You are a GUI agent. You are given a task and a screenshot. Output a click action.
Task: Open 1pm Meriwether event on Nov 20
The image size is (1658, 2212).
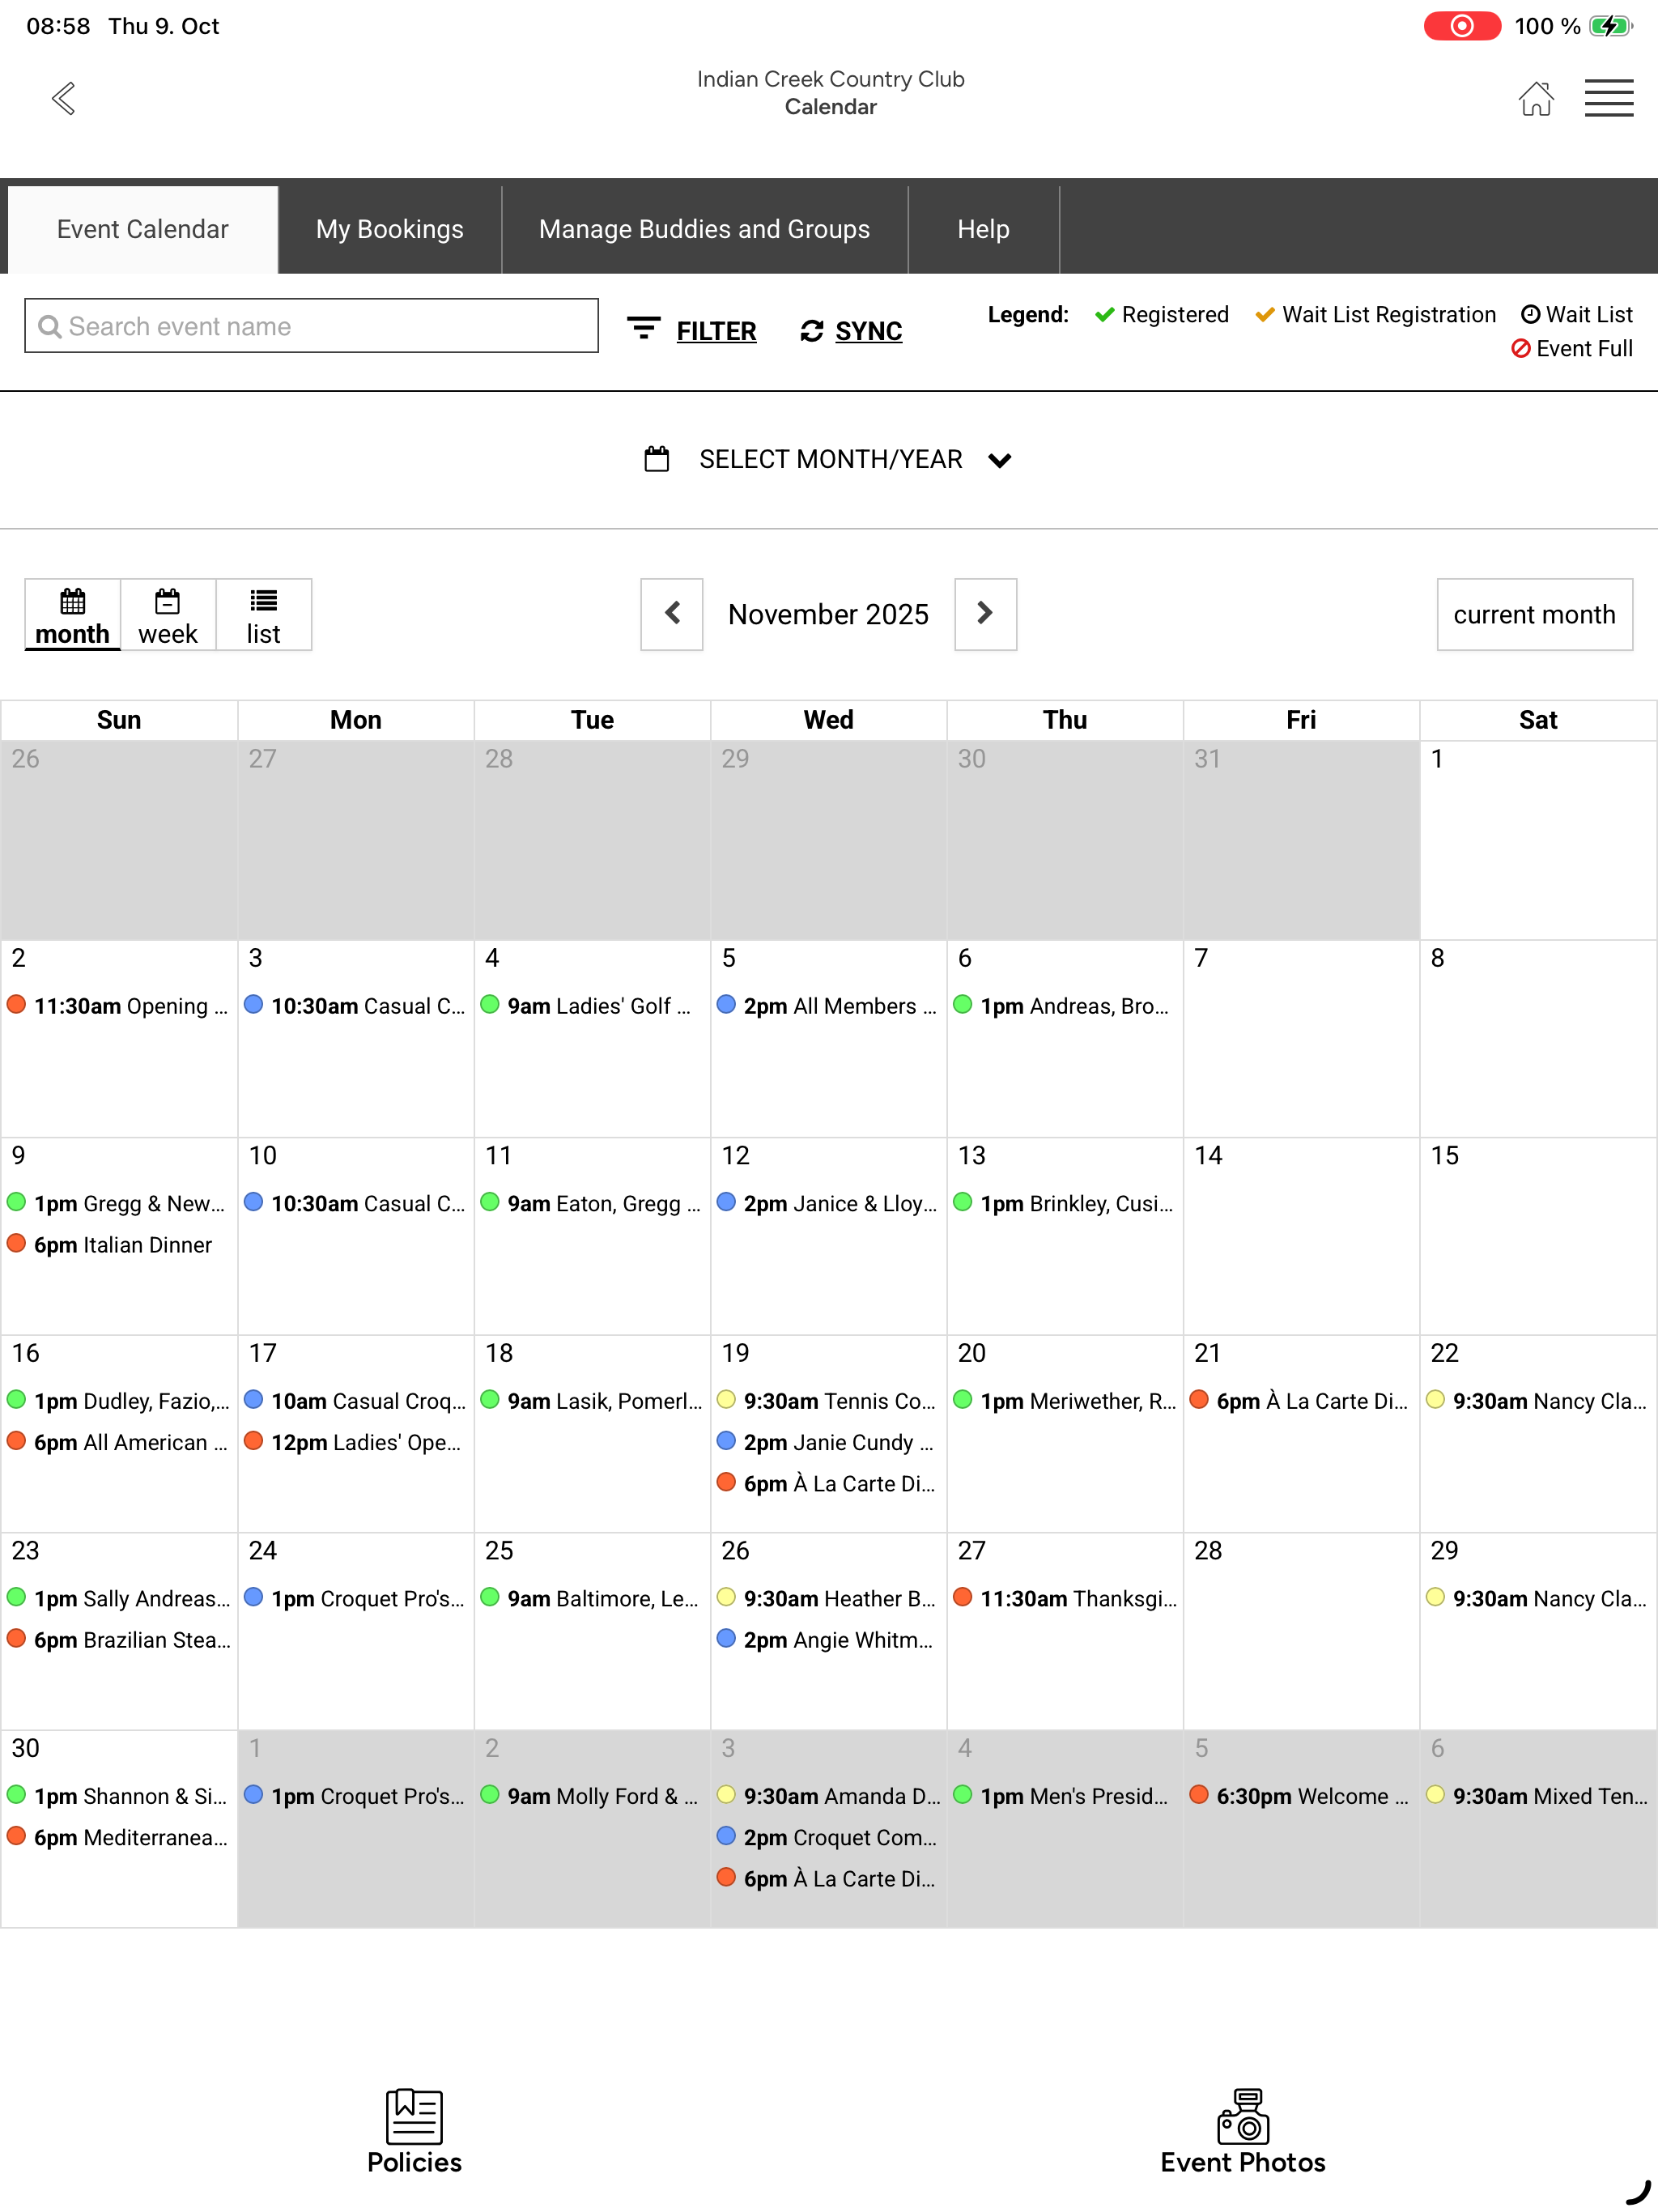1065,1401
